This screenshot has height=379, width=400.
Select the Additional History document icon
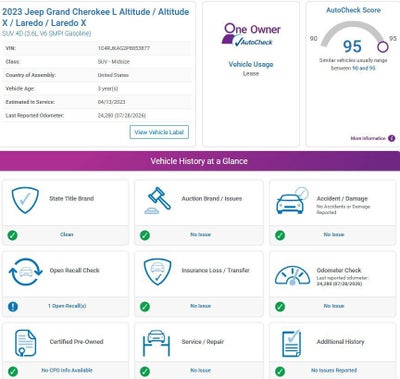[291, 343]
